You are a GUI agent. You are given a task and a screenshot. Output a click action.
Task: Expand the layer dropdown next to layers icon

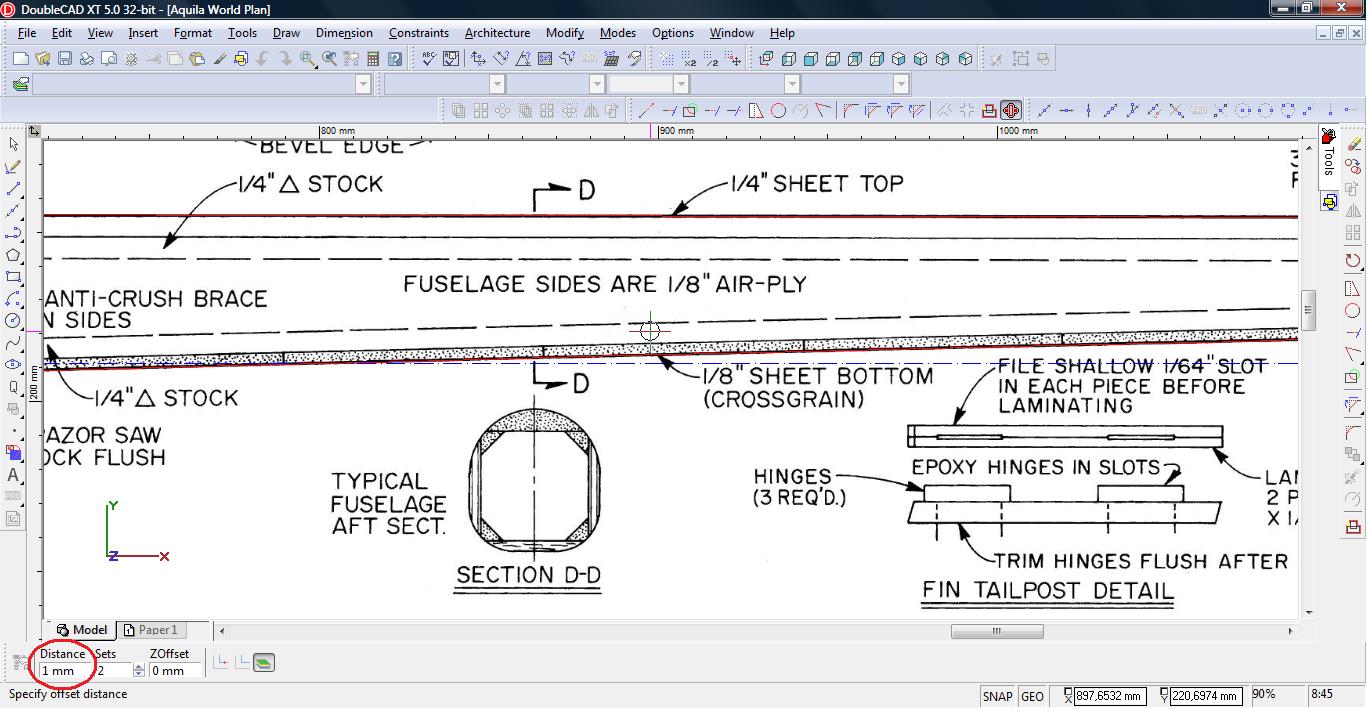[x=363, y=84]
